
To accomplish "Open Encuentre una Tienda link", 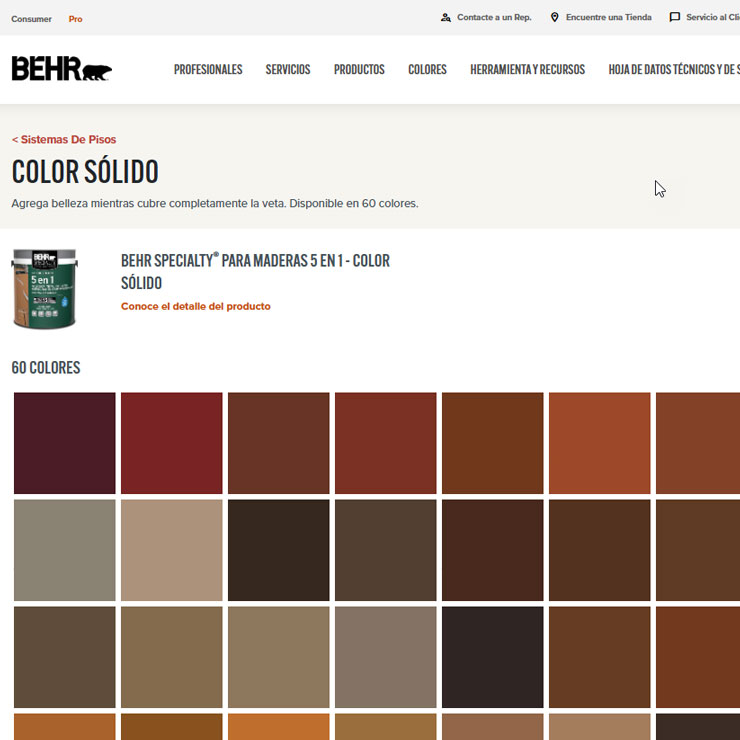I will pos(609,17).
